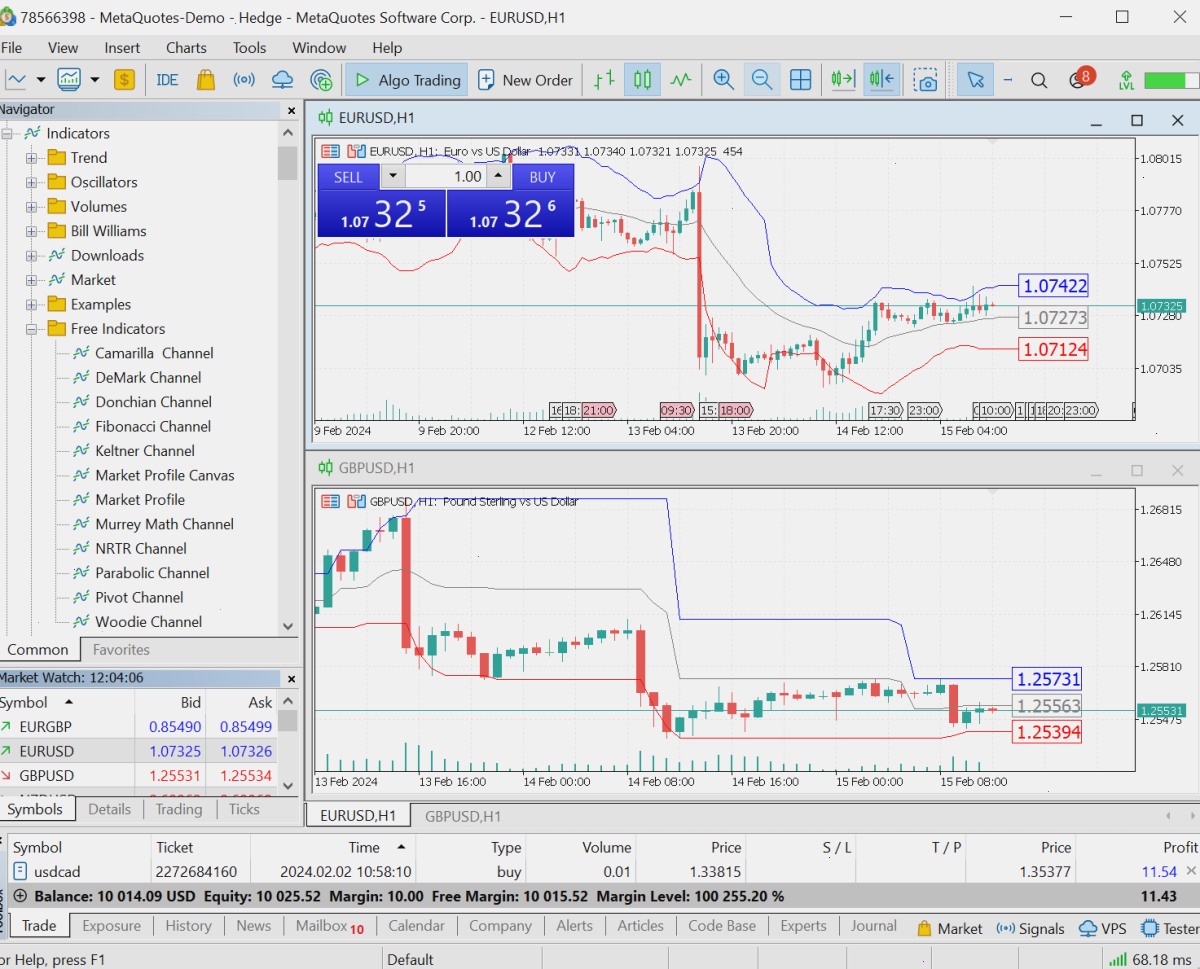Image resolution: width=1200 pixels, height=969 pixels.
Task: Tile chart windows with grid icon
Action: [x=800, y=80]
